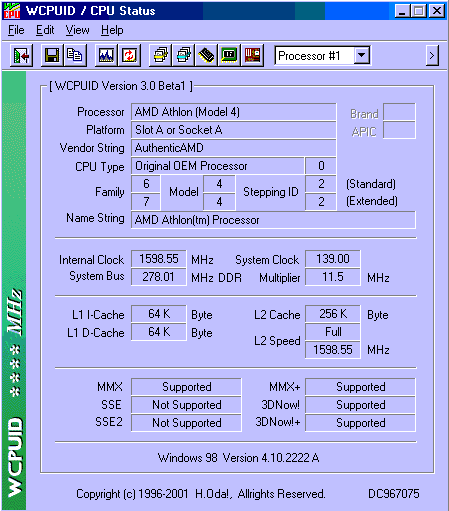This screenshot has width=449, height=511.
Task: Open the Help menu
Action: click(x=112, y=30)
